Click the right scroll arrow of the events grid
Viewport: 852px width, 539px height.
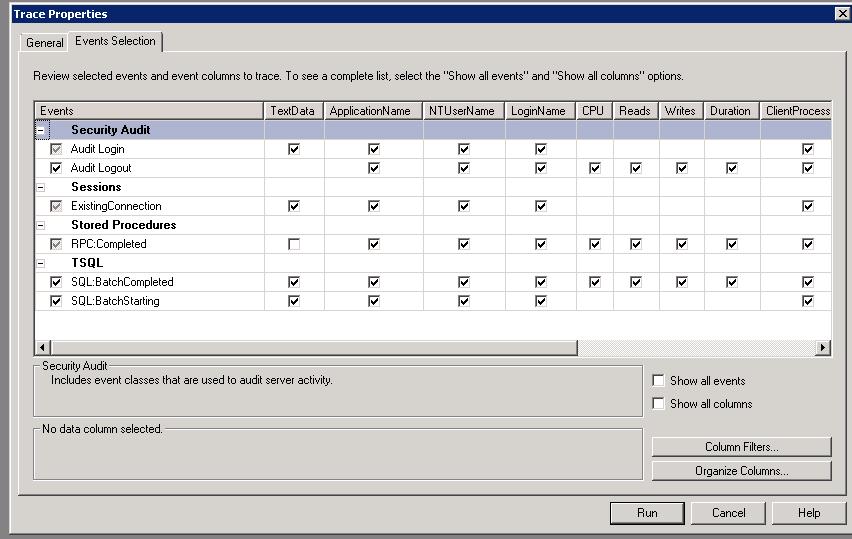[x=823, y=347]
